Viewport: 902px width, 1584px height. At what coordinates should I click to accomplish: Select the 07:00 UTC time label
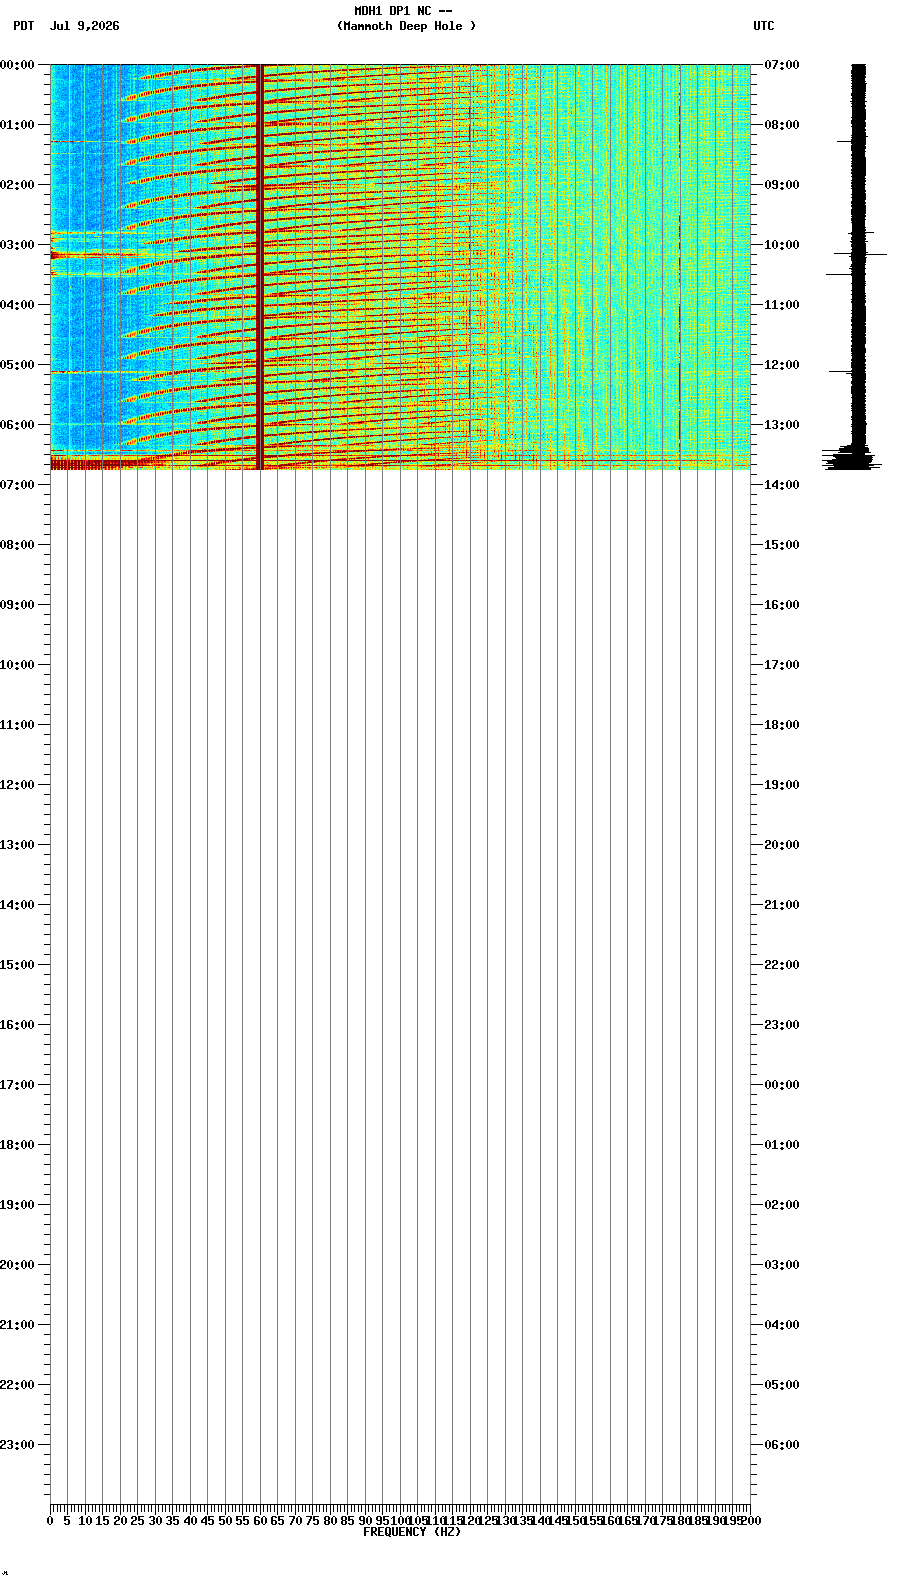(x=781, y=65)
